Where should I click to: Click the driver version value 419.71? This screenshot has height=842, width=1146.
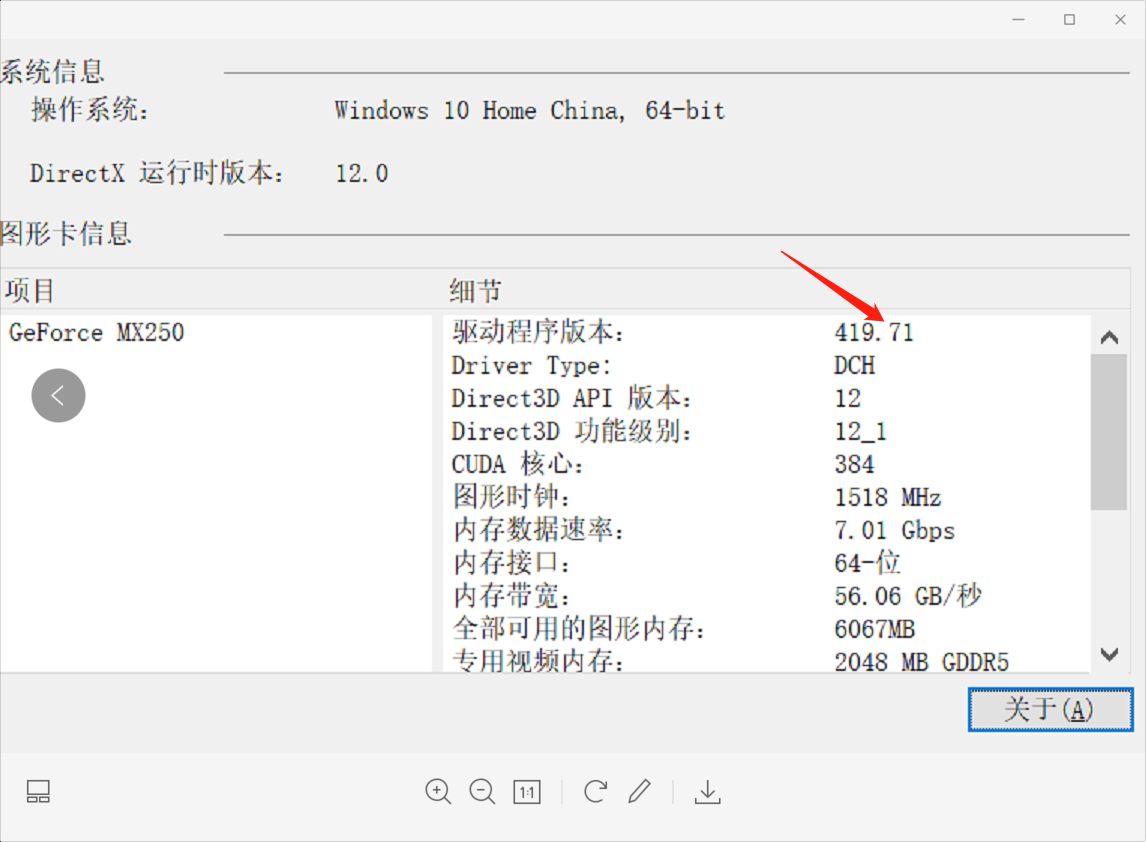click(875, 332)
